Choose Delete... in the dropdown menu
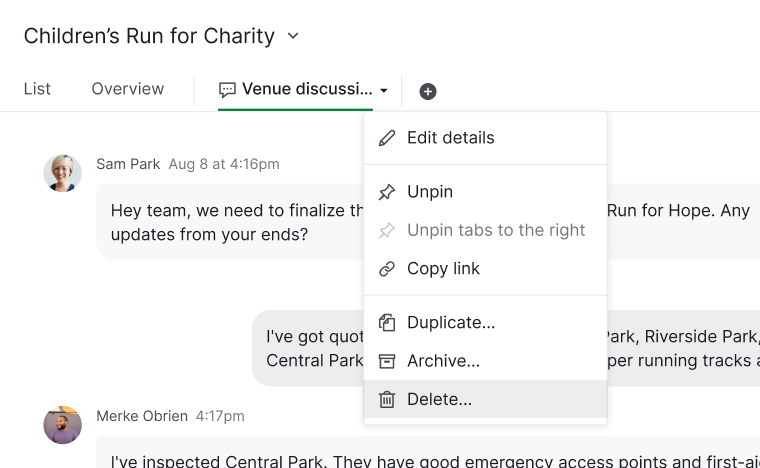This screenshot has width=760, height=468. 485,400
